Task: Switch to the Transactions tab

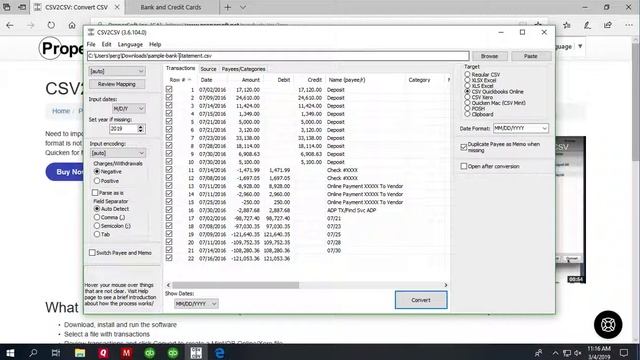Action: tap(180, 68)
